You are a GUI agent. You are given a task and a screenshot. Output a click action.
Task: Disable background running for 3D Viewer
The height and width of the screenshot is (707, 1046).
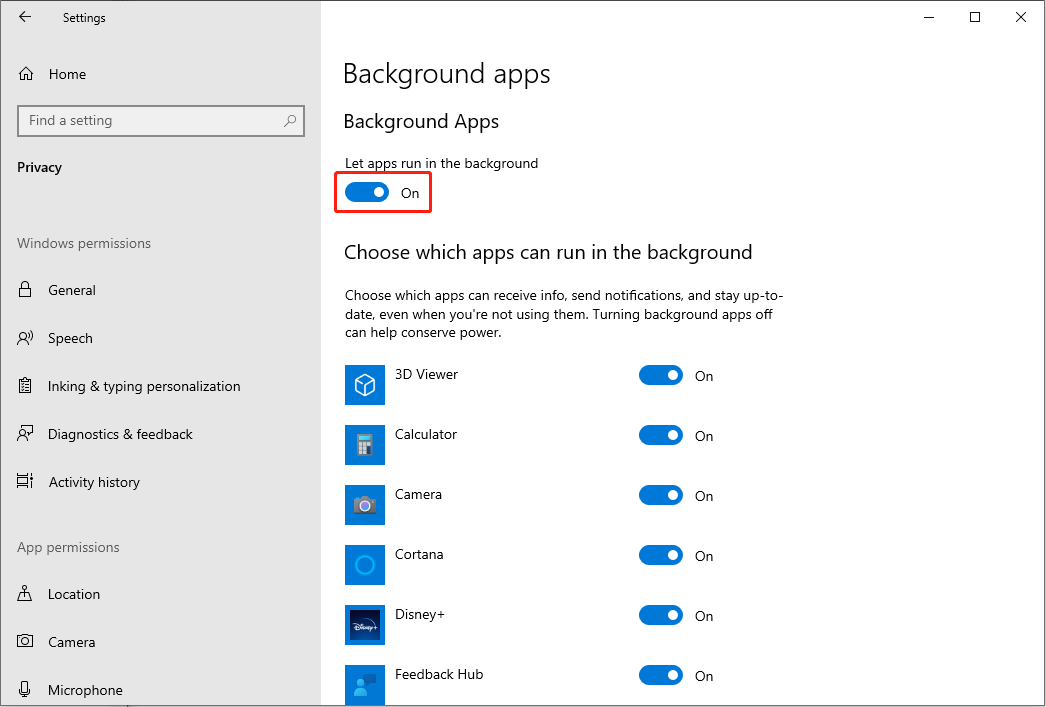pyautogui.click(x=661, y=376)
